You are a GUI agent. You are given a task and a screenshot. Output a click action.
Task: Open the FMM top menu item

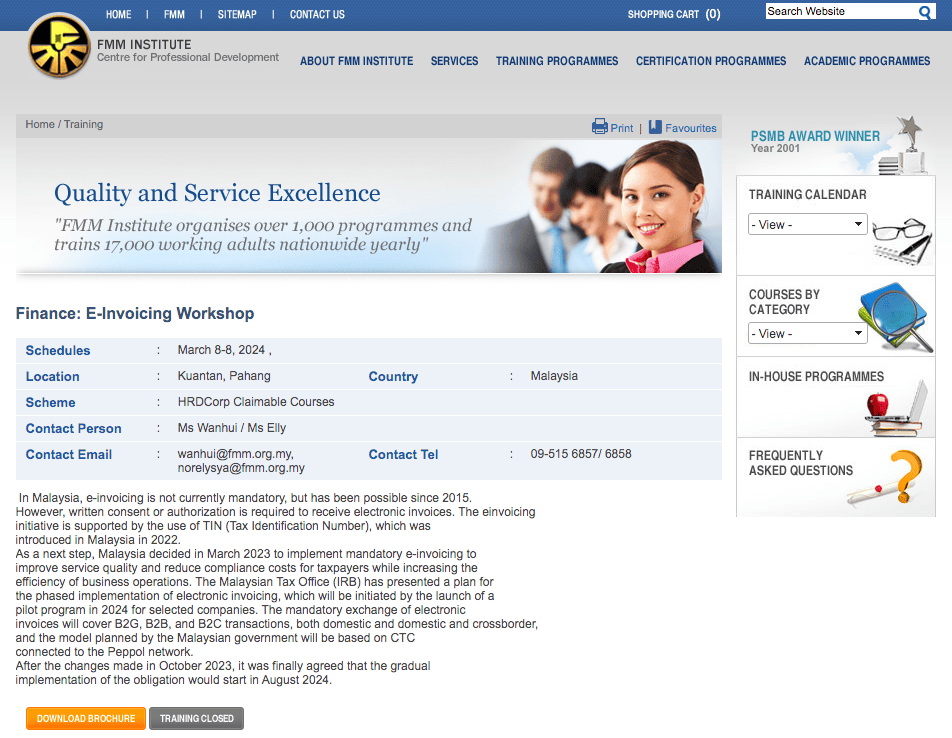(x=174, y=15)
